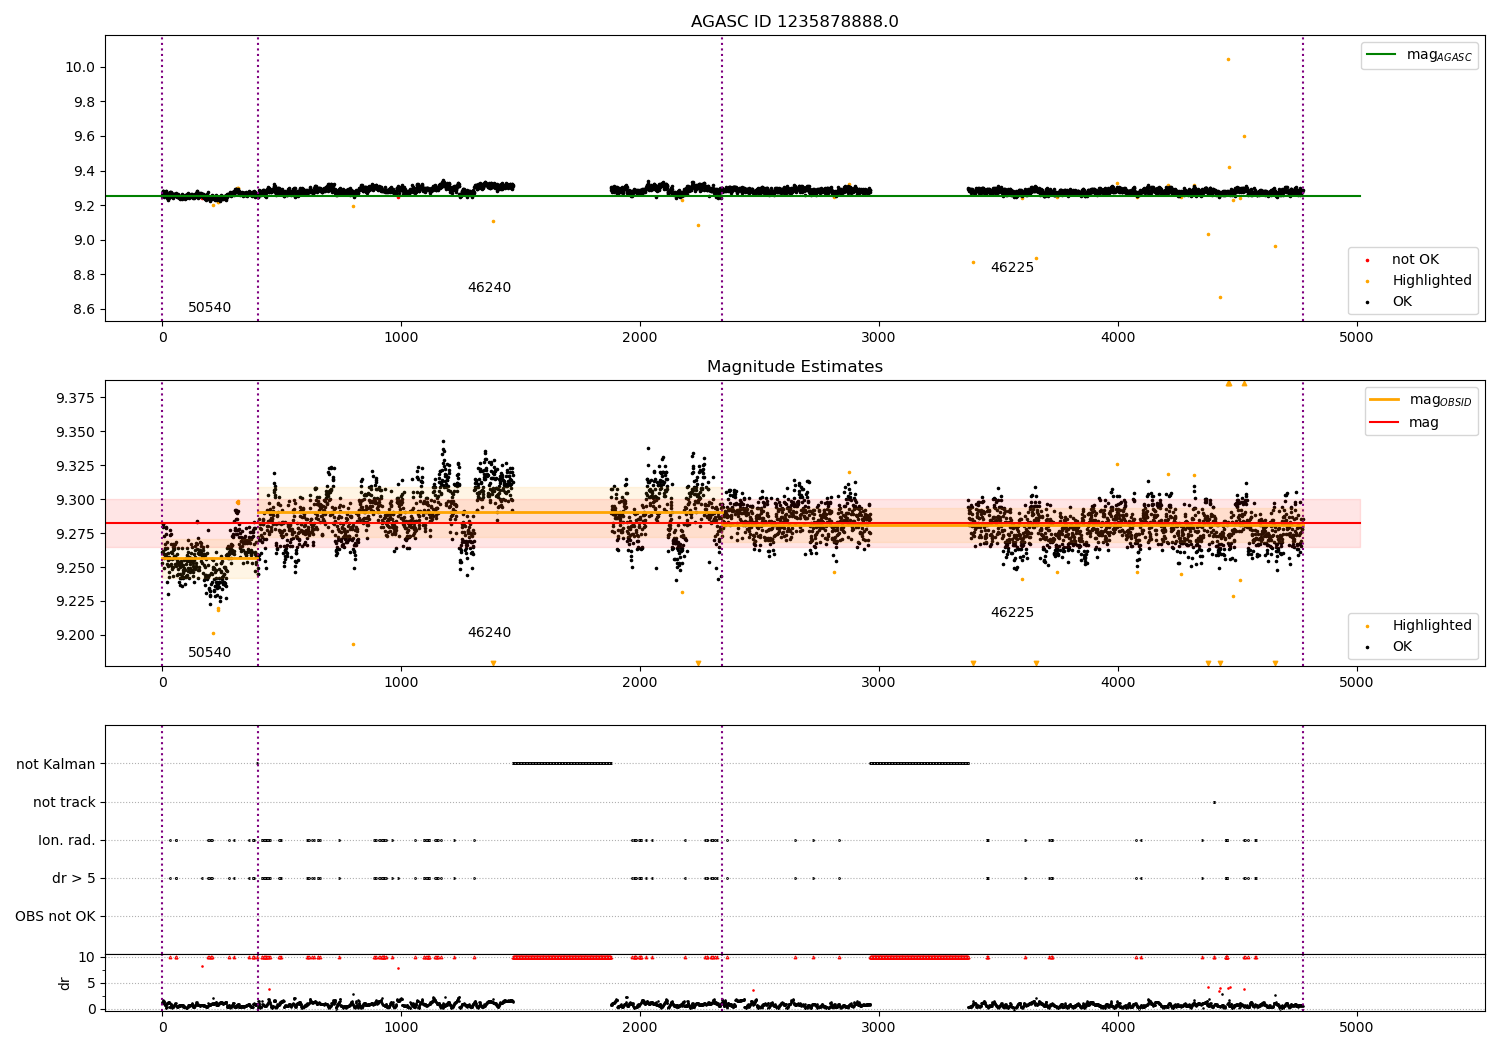Image resolution: width=1500 pixels, height=1050 pixels.
Task: Click the 'not Kalman' row label
Action: [56, 764]
